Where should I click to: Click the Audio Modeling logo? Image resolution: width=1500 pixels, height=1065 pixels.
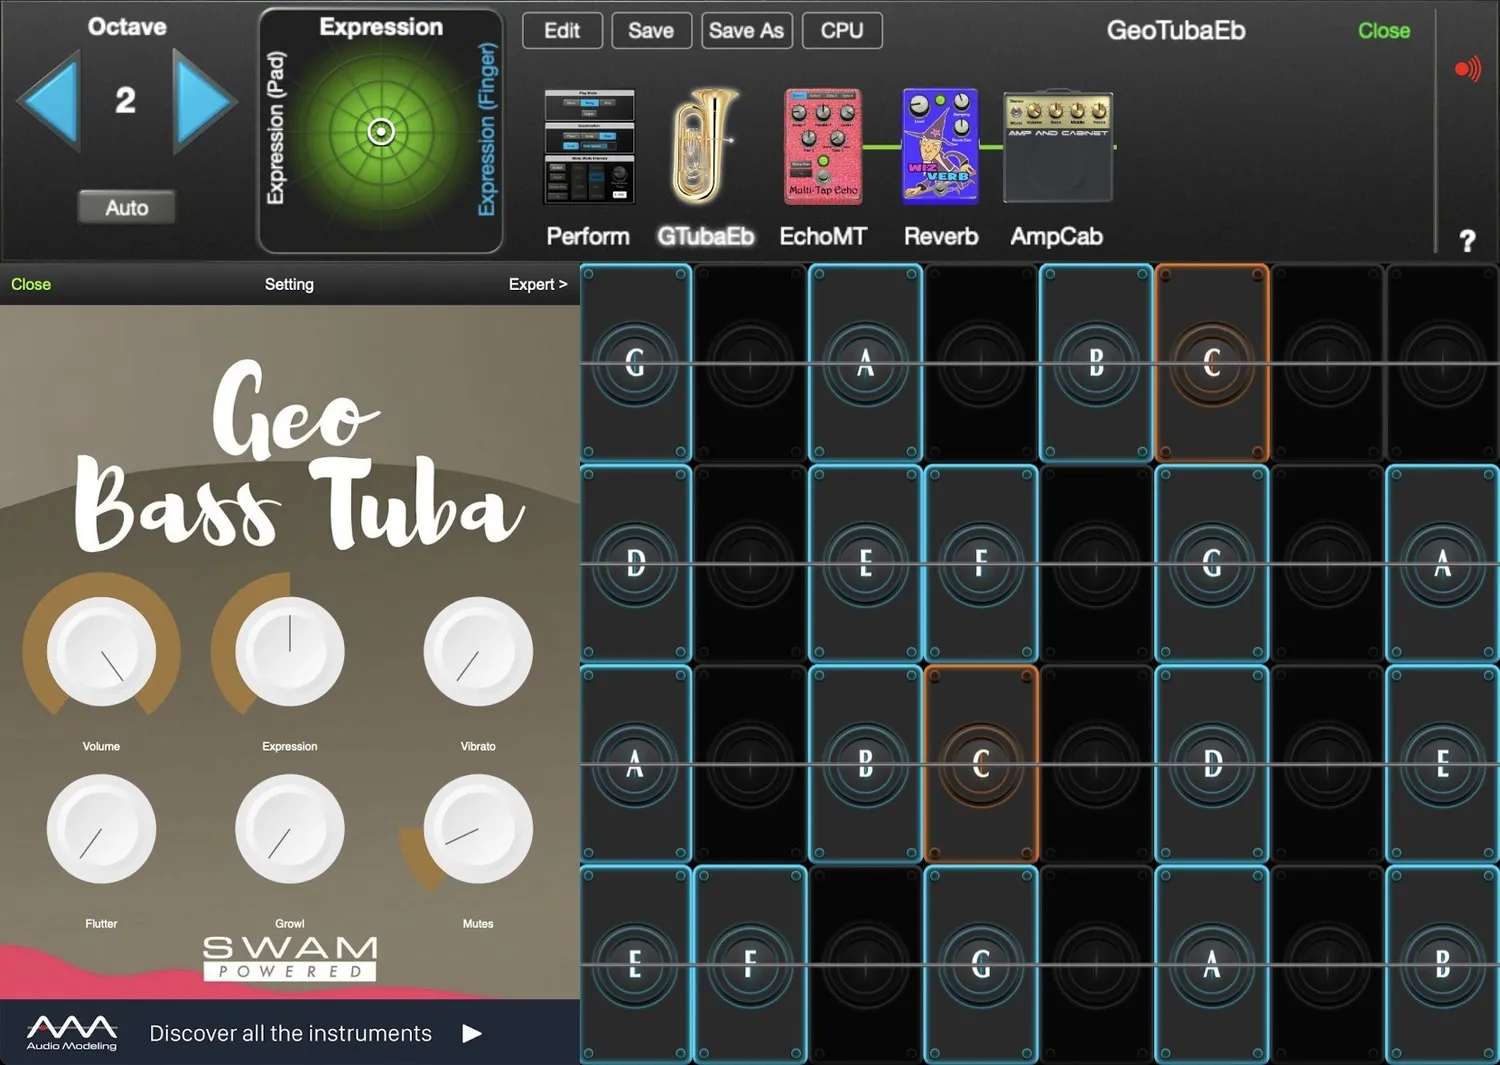point(72,1033)
